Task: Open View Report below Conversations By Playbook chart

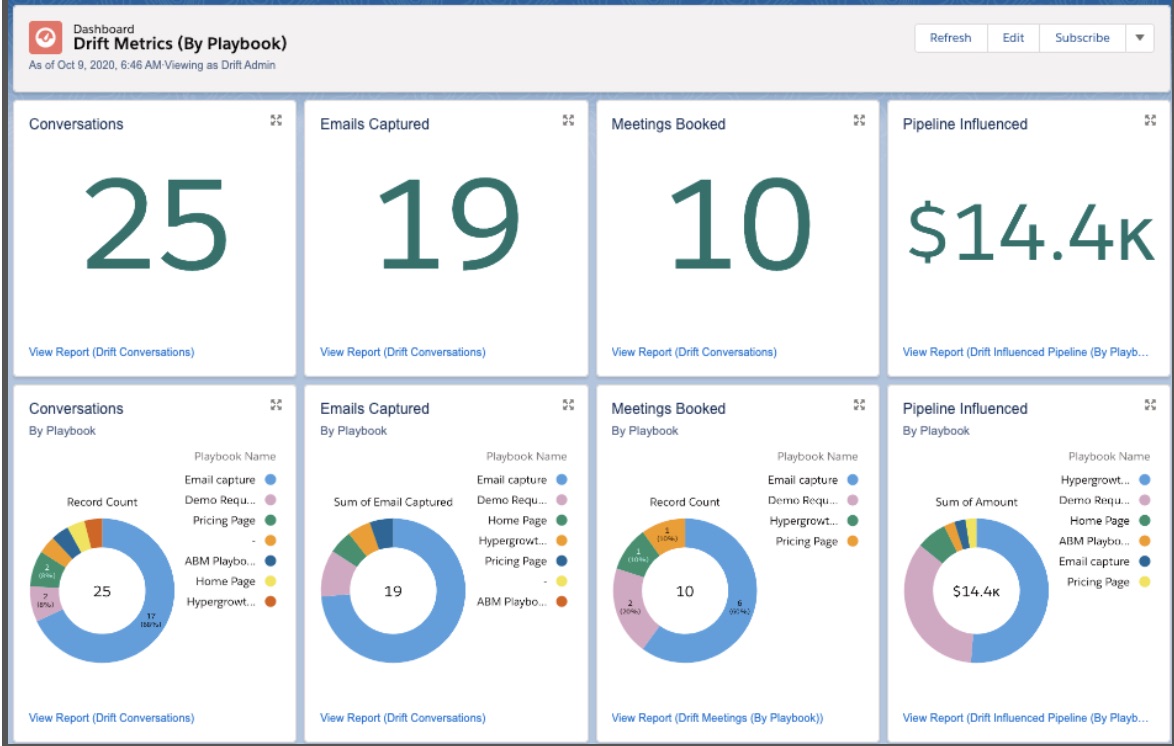Action: (112, 718)
